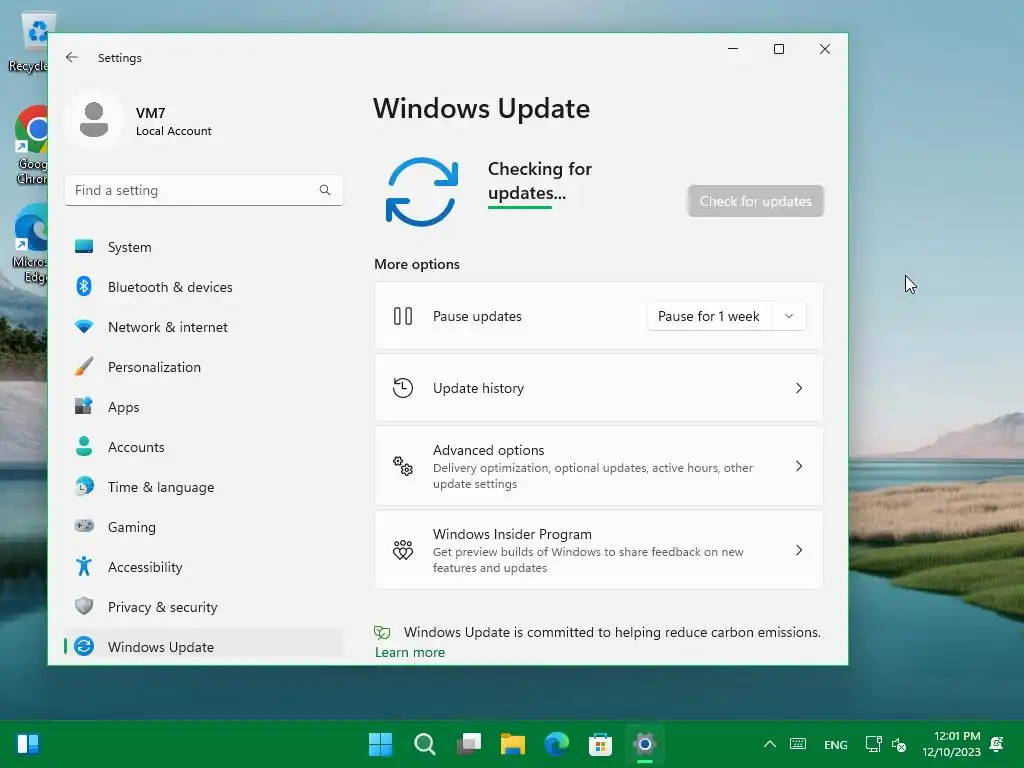The width and height of the screenshot is (1024, 768).
Task: Open Accounts settings page
Action: [x=203, y=447]
